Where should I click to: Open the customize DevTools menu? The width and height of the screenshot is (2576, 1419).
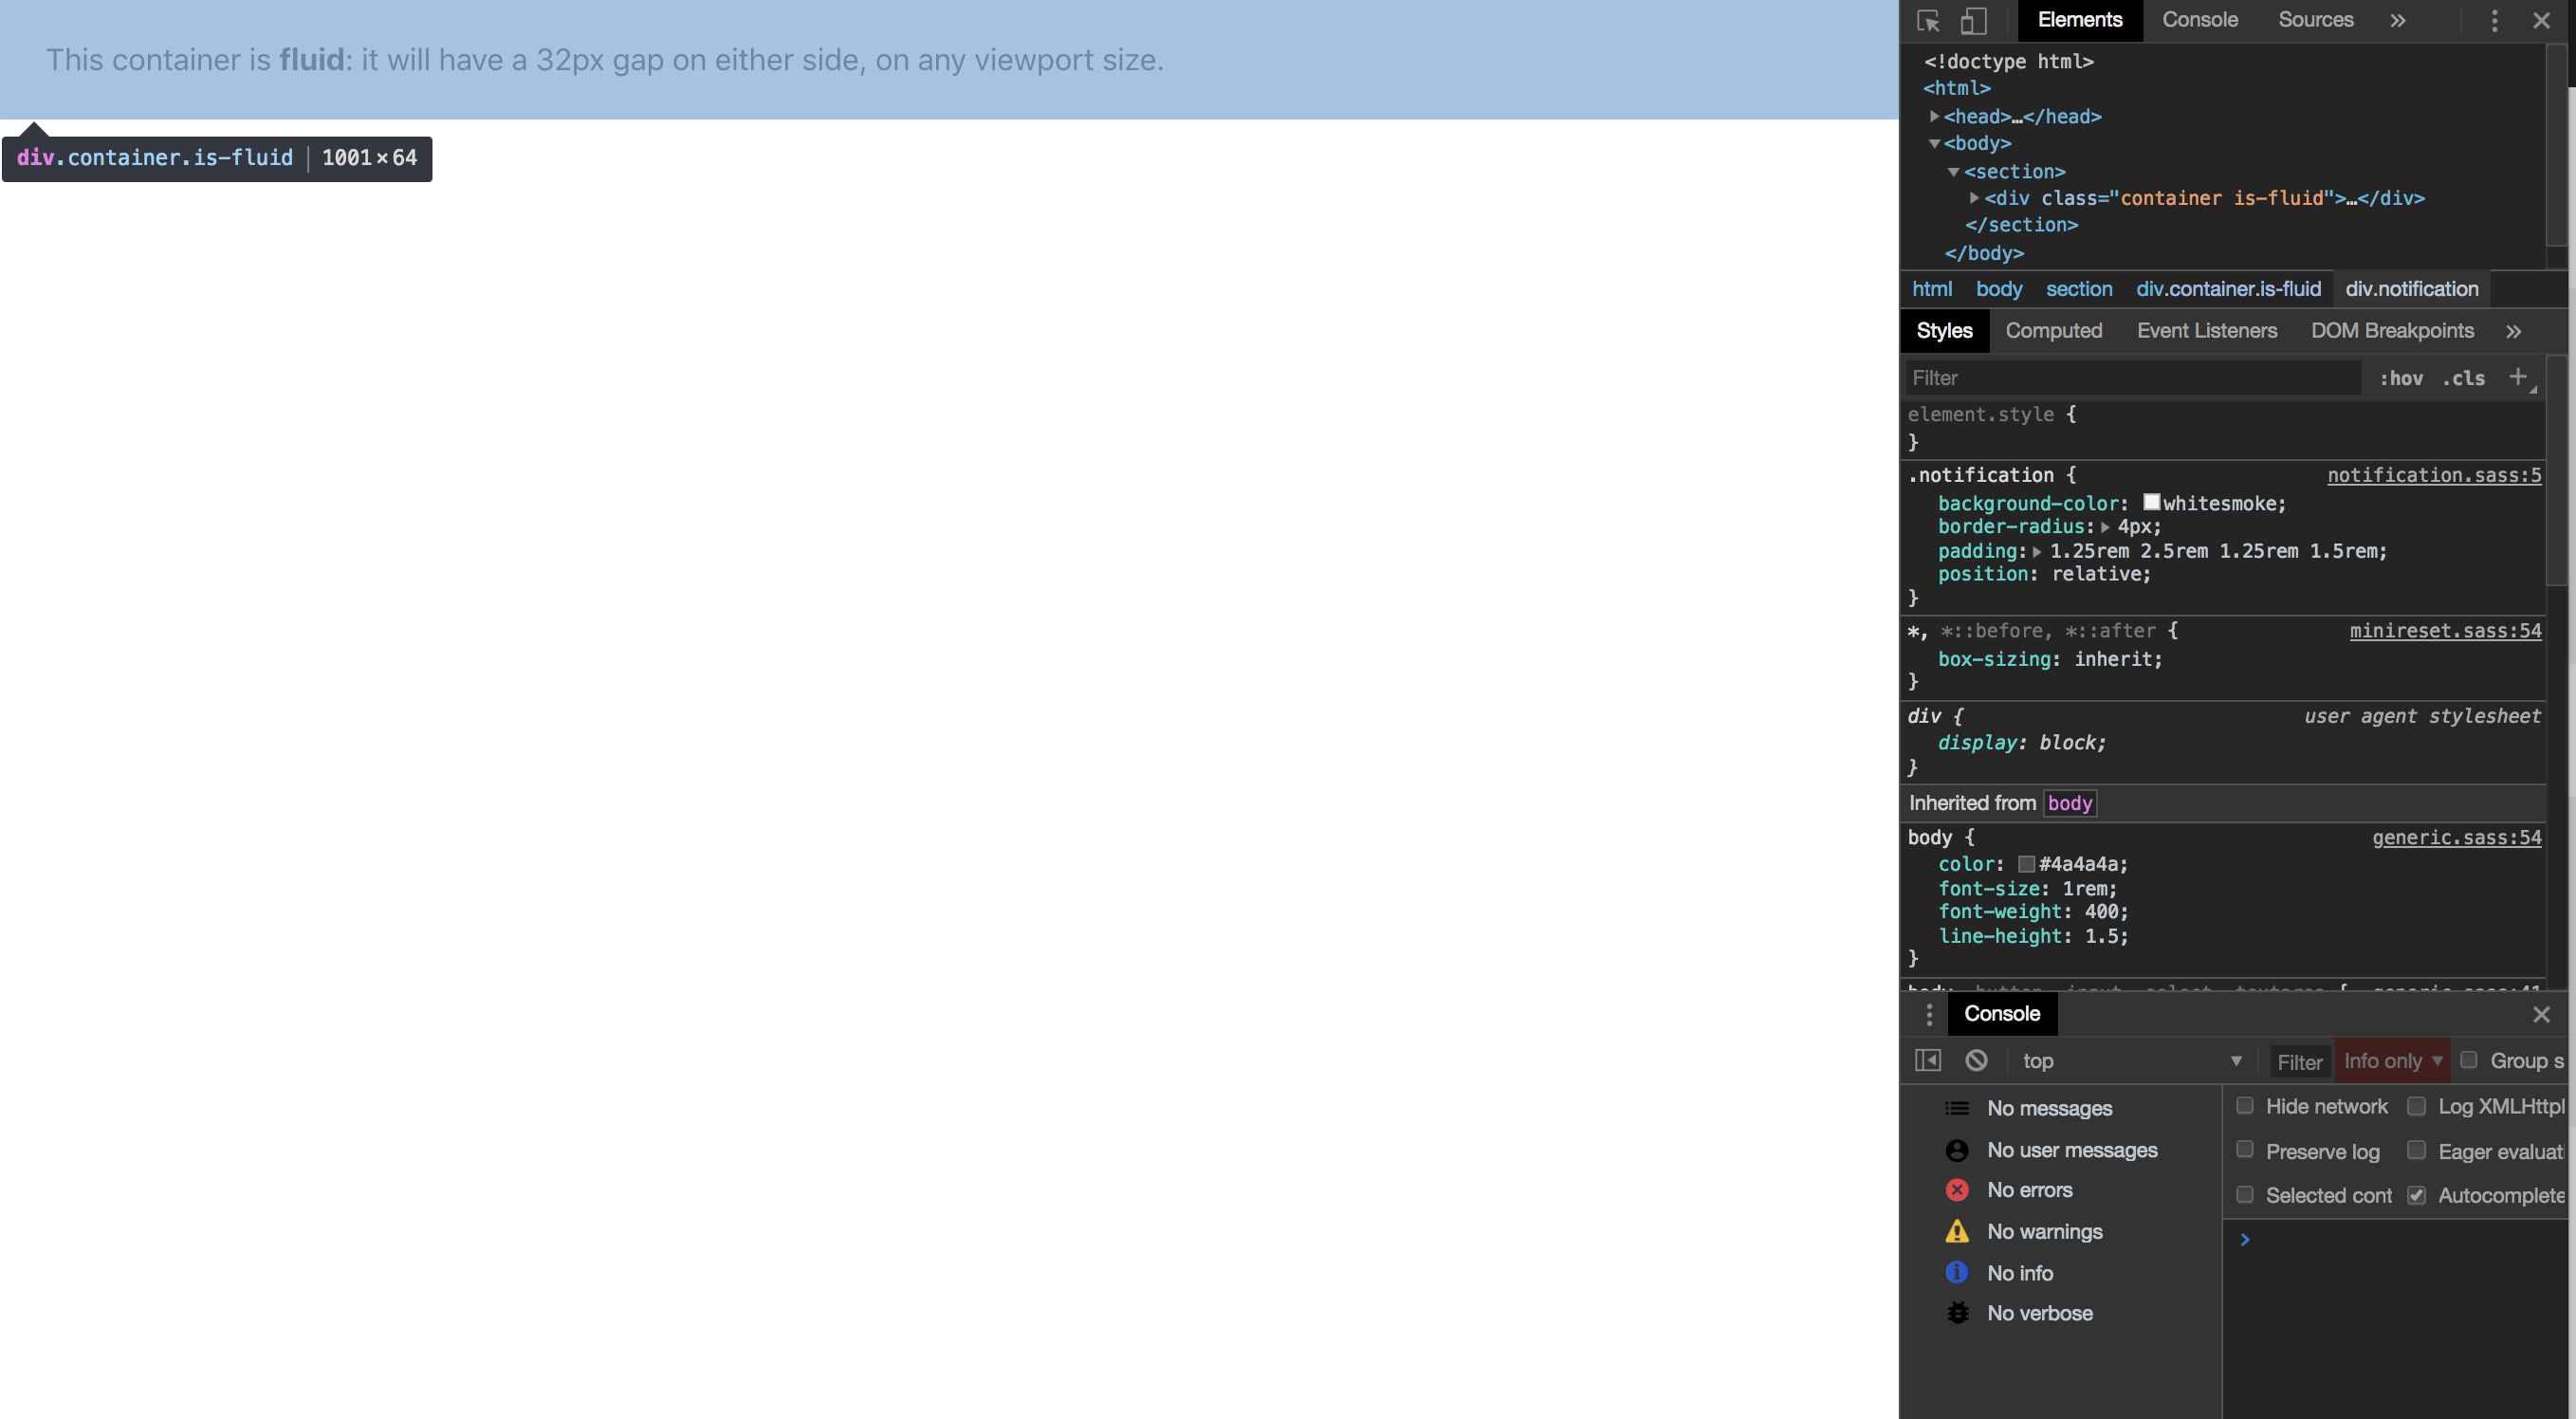point(2494,20)
